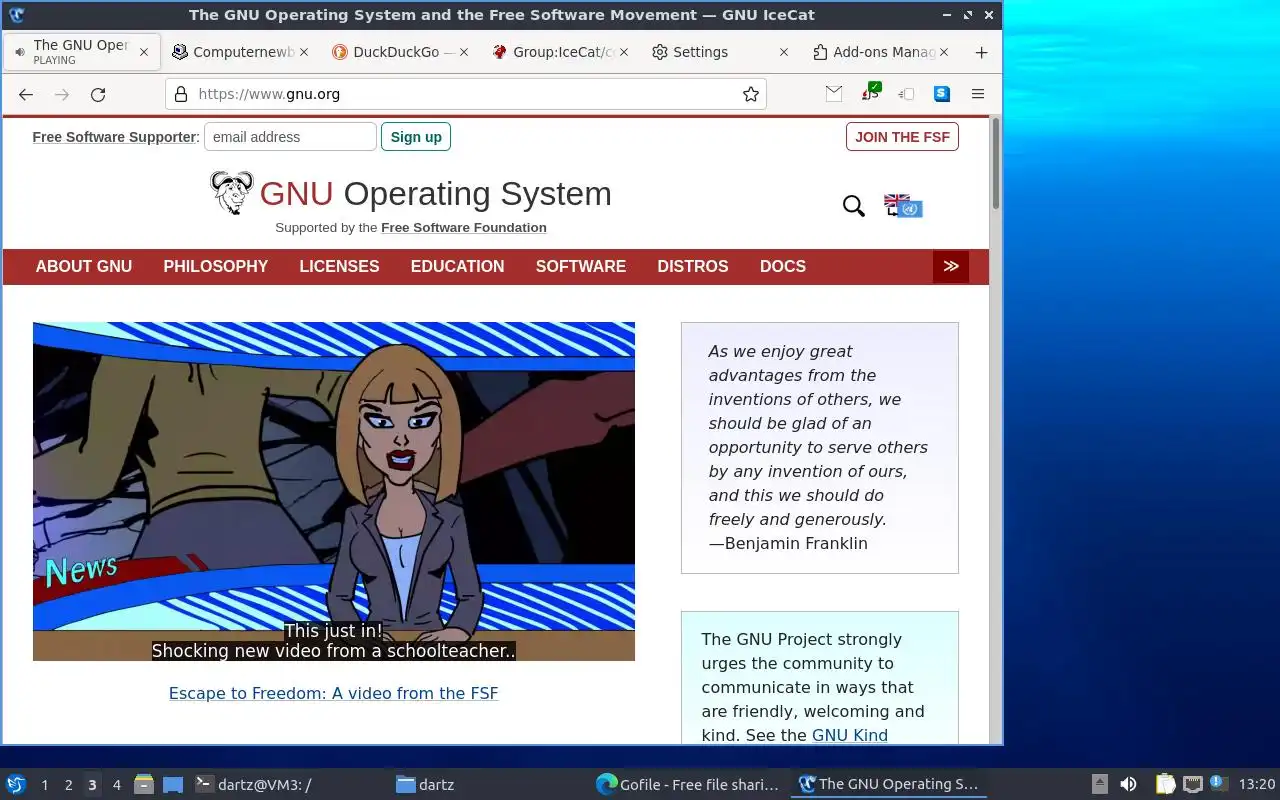Screen dimensions: 1280x800
Task: Click the page vertical scrollbar thumb
Action: pos(996,164)
